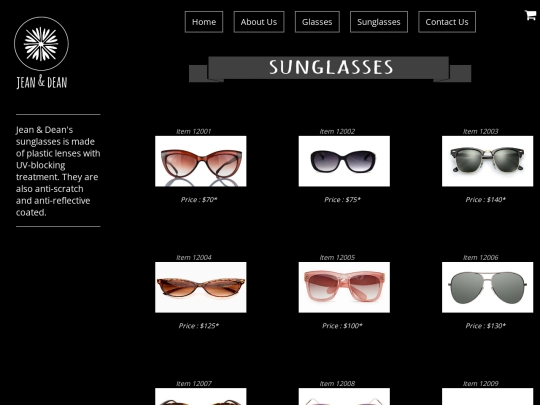Click the Jean & Dean brand name text
This screenshot has width=540, height=405.
[42, 82]
